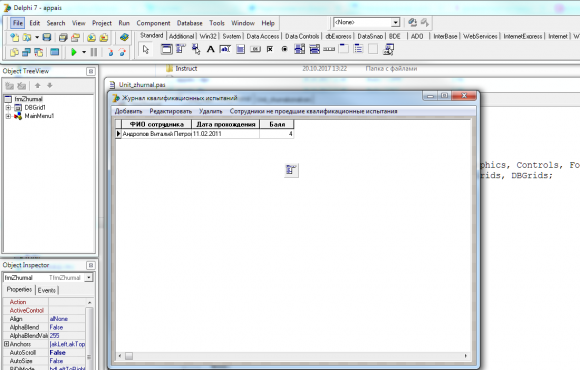The width and height of the screenshot is (580, 370).
Task: Open the Object Inspector component dropdown
Action: (89, 278)
